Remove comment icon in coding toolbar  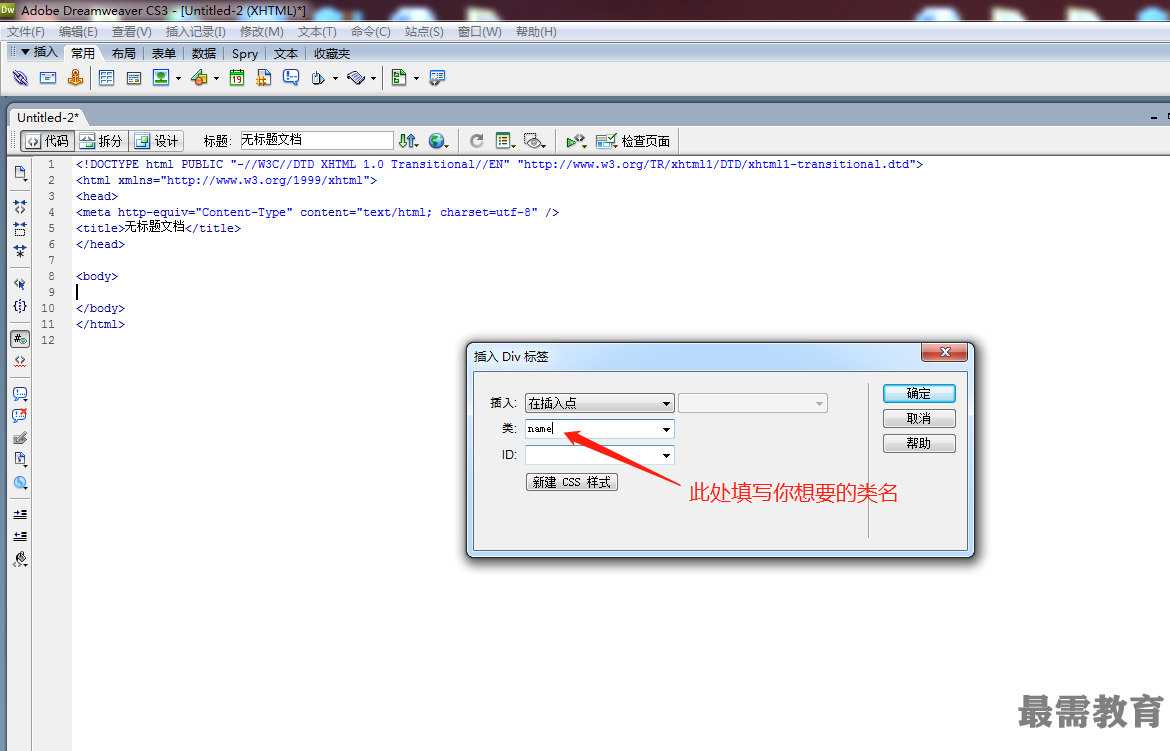[x=20, y=416]
